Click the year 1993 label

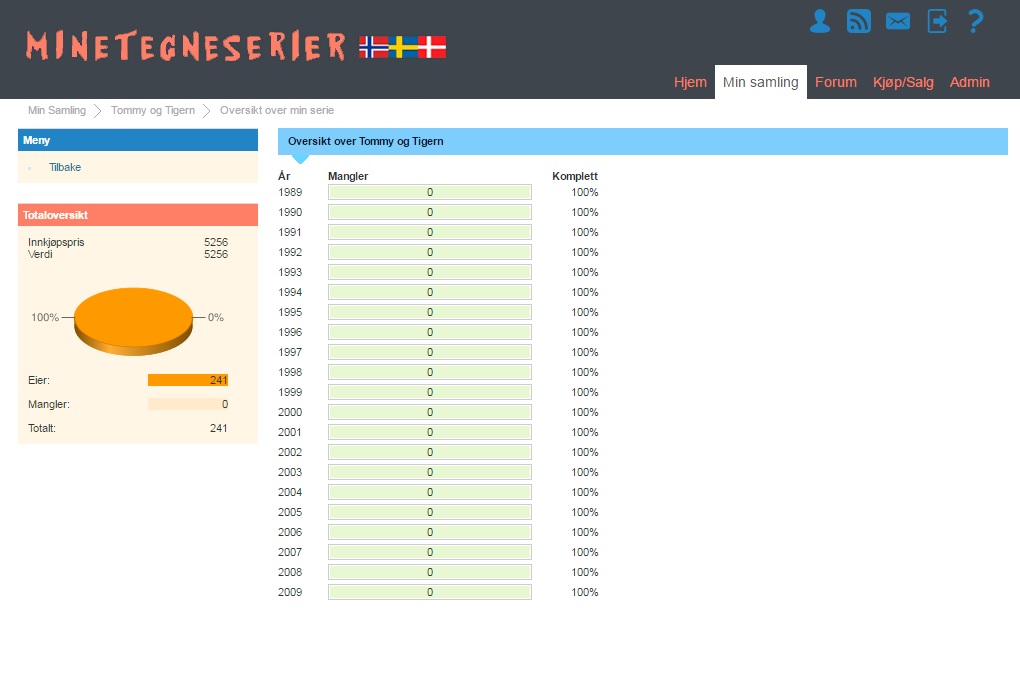(x=290, y=272)
